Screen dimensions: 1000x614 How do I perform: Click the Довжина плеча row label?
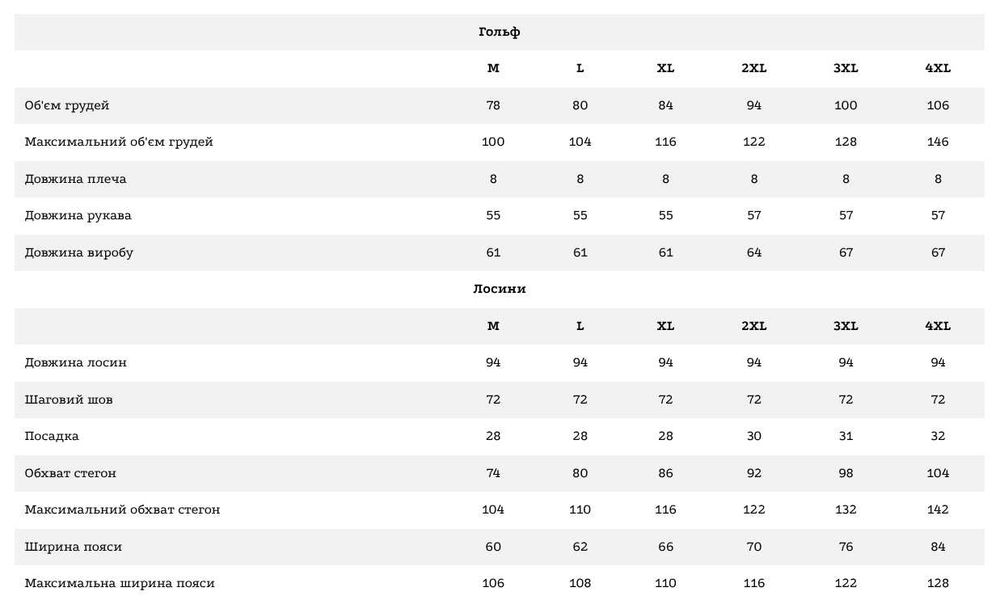point(76,179)
